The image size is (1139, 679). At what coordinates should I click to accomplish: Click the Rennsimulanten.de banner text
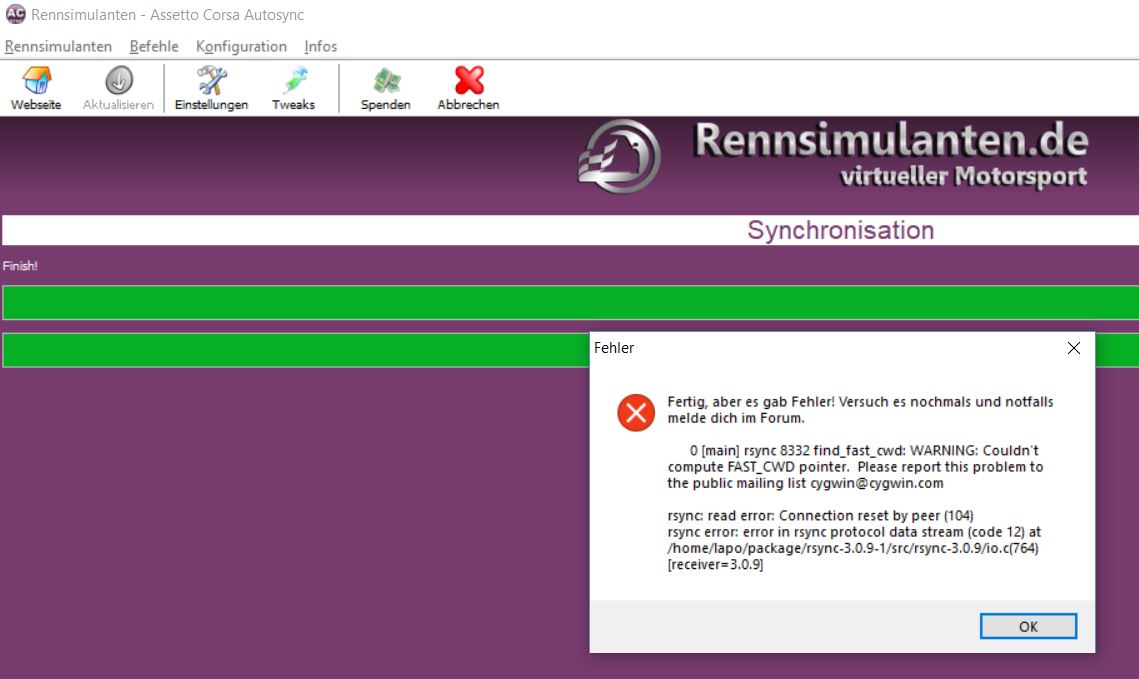890,141
